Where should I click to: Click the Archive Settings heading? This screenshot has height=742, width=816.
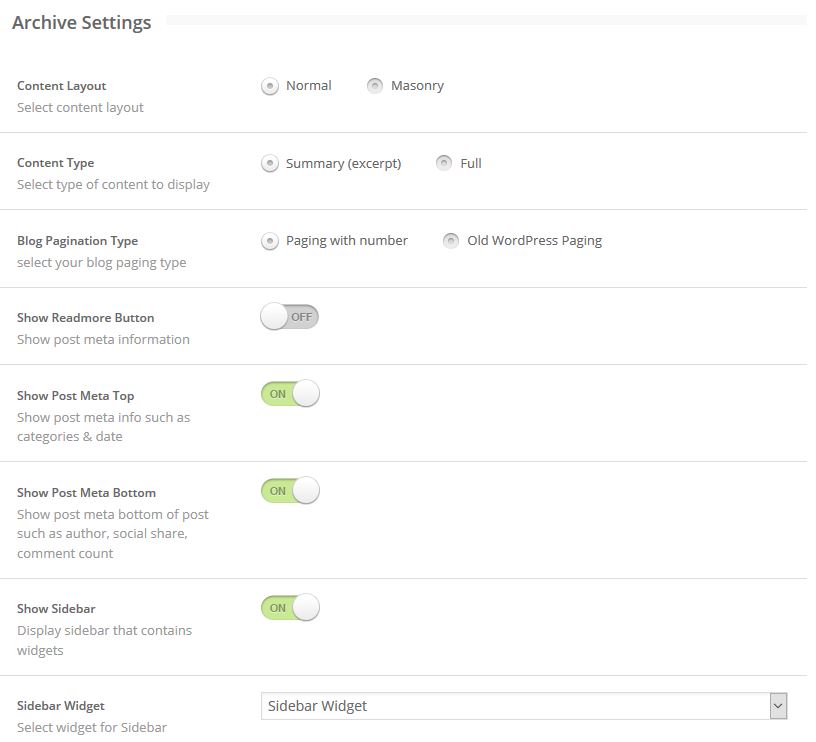coord(82,23)
